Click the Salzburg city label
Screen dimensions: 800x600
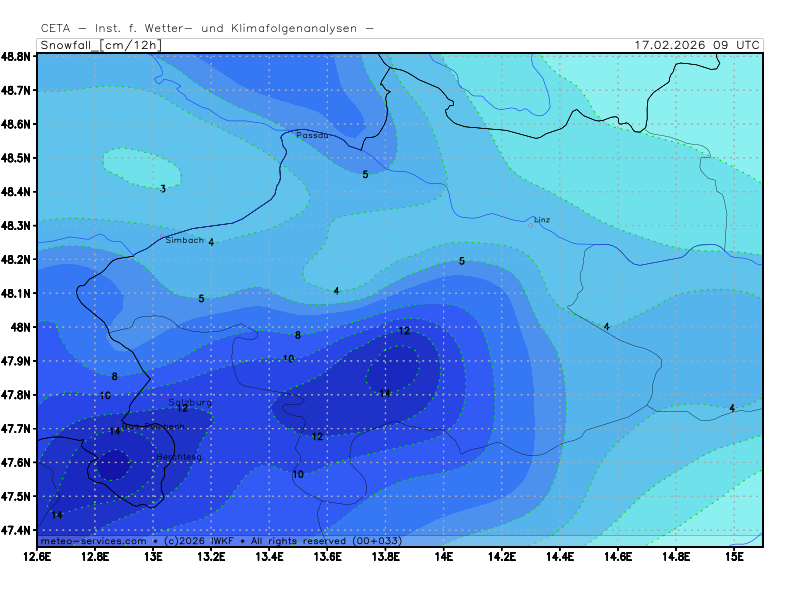pyautogui.click(x=190, y=402)
